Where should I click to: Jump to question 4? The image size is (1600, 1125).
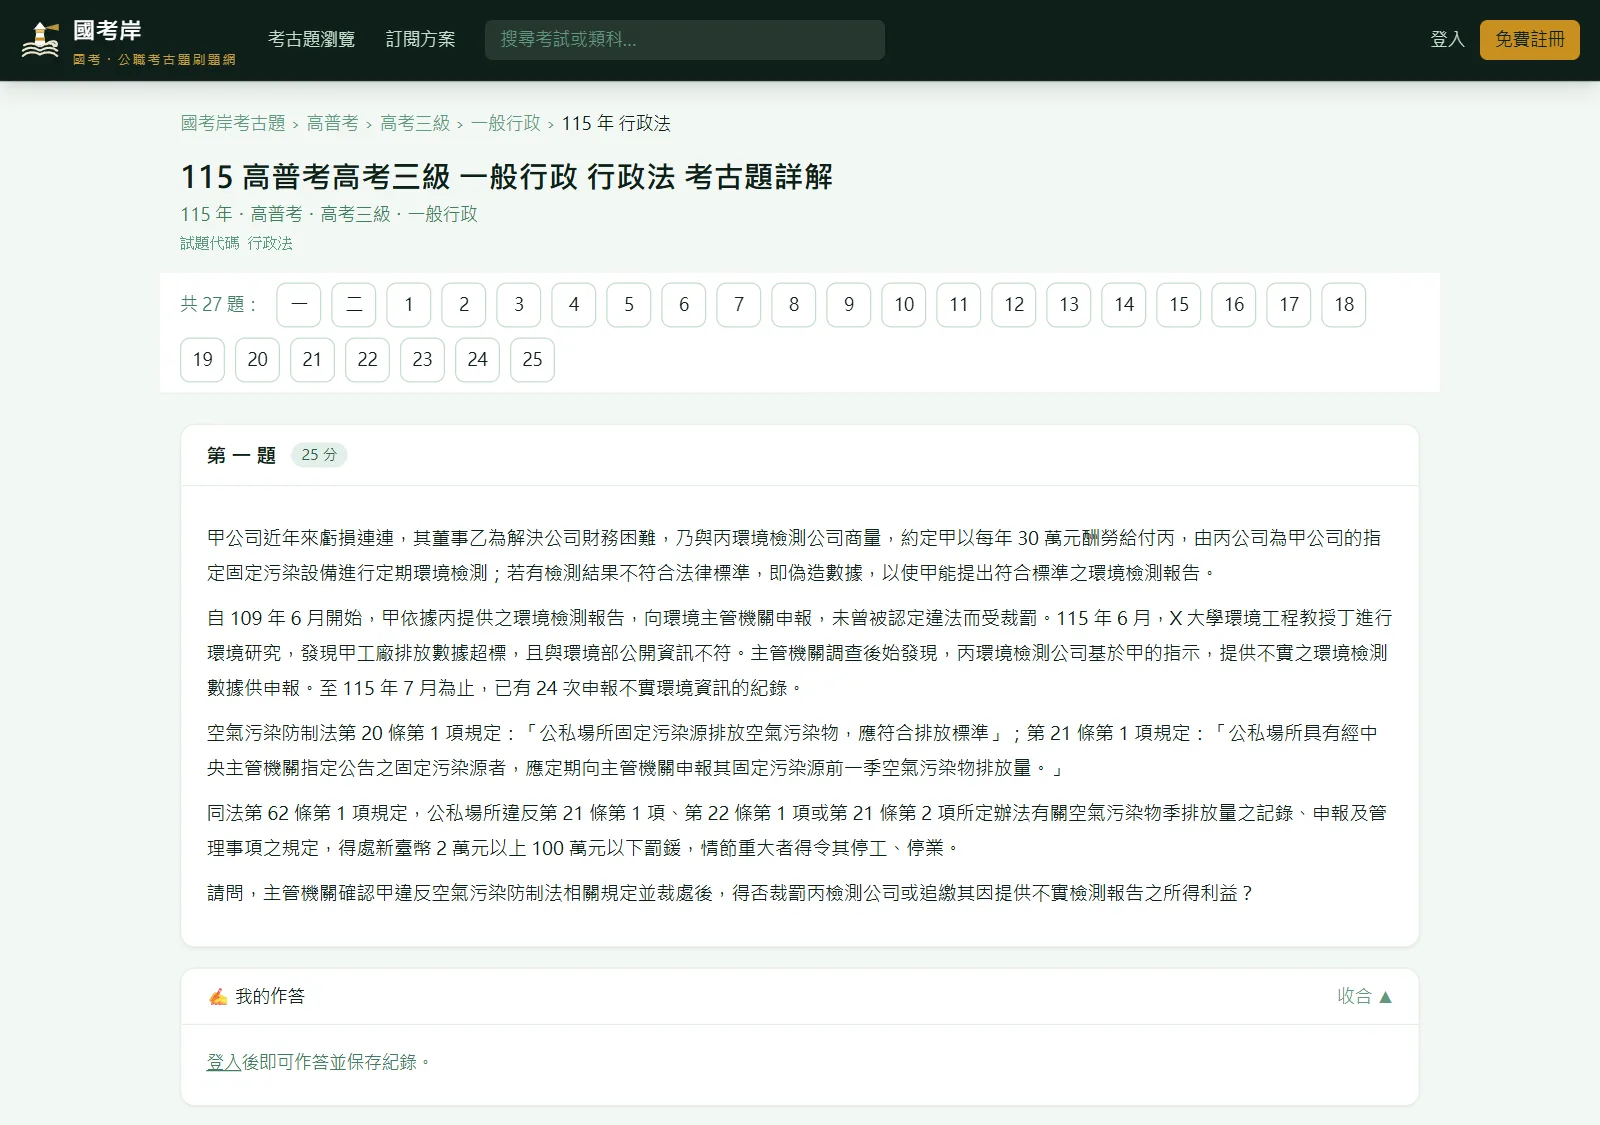point(574,305)
